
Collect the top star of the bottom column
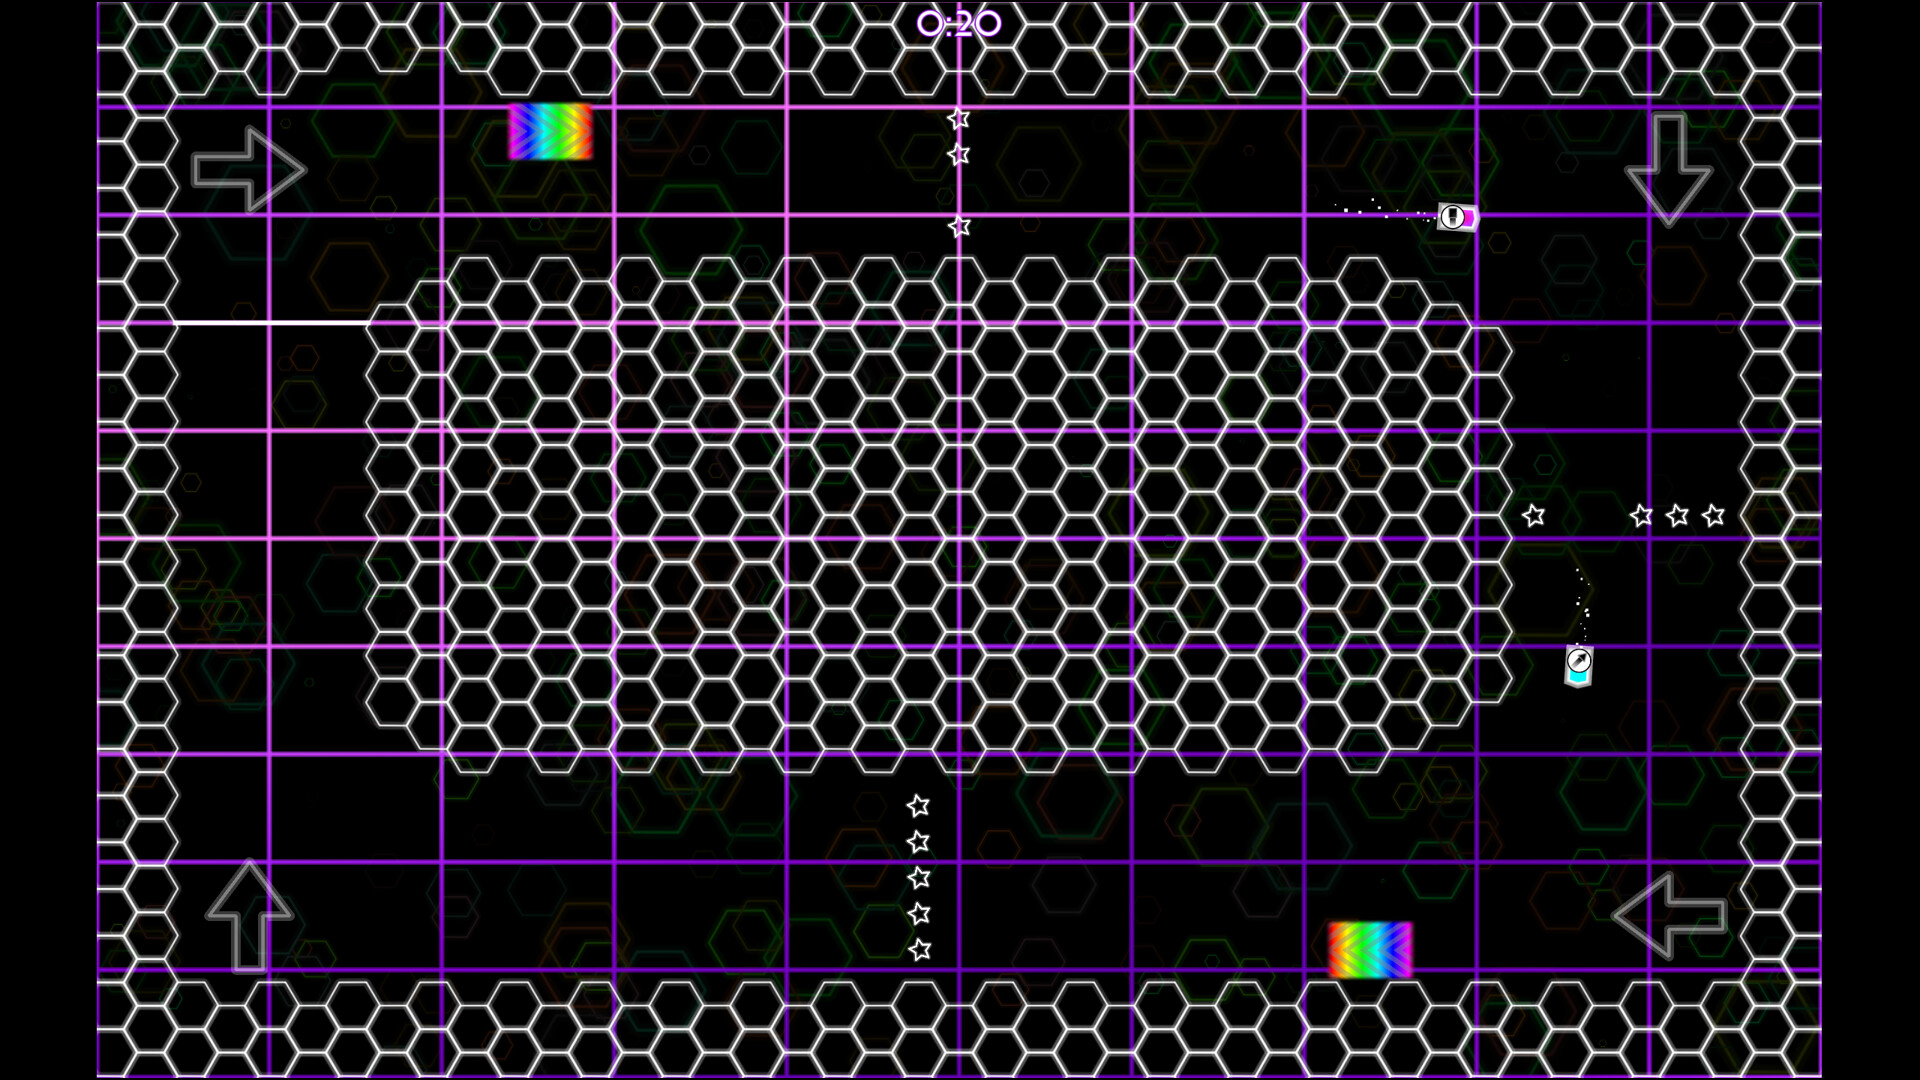pyautogui.click(x=918, y=806)
